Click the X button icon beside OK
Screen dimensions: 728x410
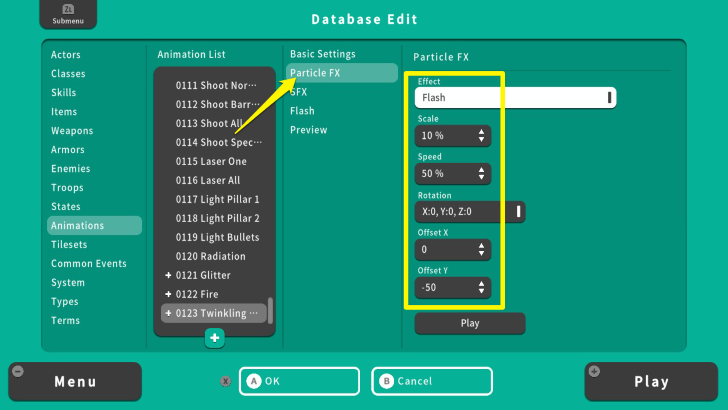226,381
